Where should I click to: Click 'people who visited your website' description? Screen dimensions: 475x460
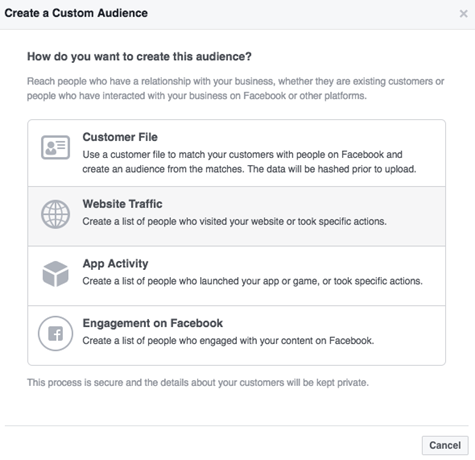tap(234, 221)
